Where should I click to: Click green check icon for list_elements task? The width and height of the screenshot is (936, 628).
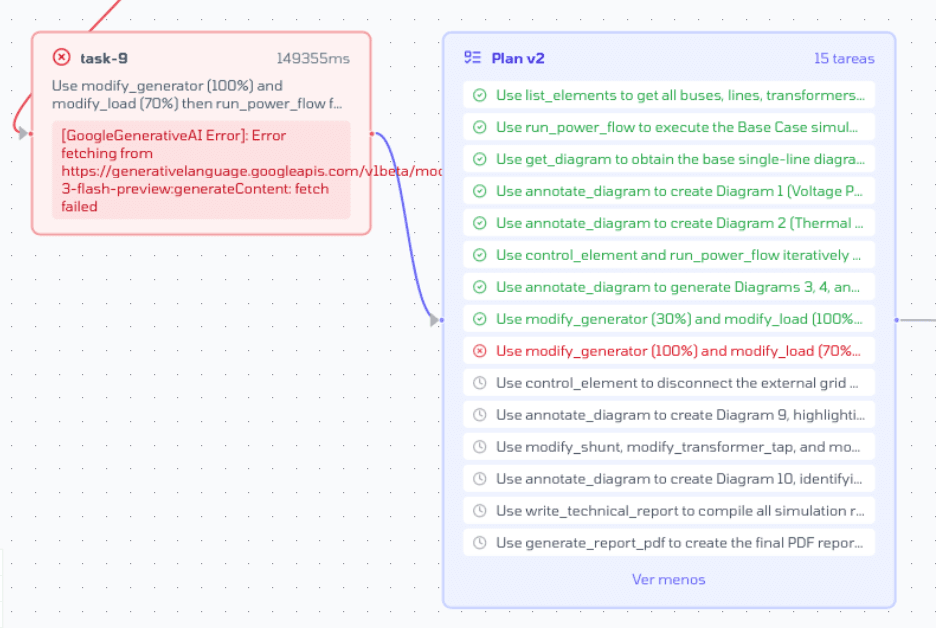480,95
